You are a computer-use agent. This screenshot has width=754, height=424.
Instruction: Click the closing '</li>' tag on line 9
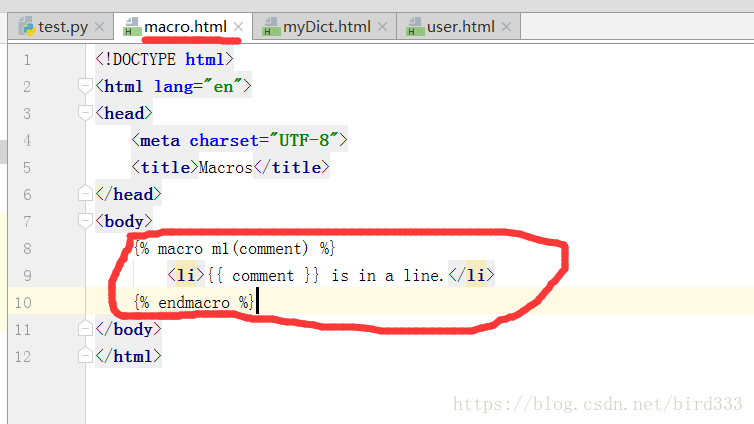point(471,275)
